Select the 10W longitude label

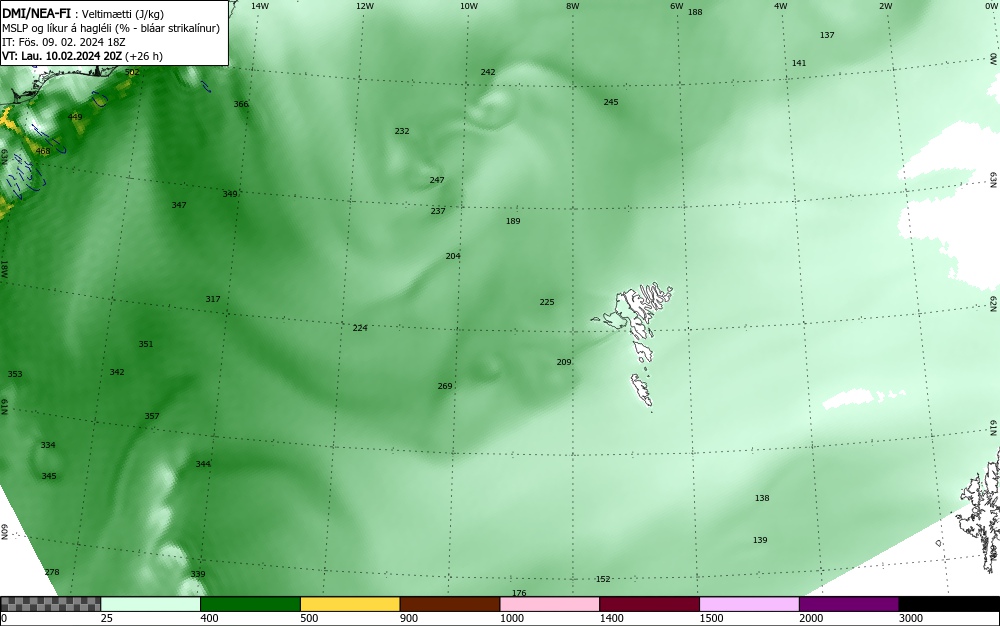[469, 6]
